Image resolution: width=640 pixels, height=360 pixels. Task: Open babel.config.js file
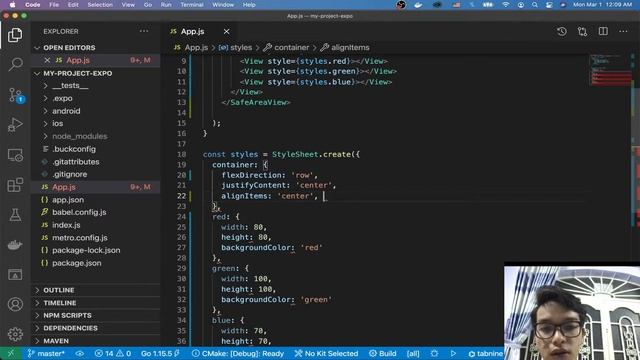pyautogui.click(x=96, y=212)
